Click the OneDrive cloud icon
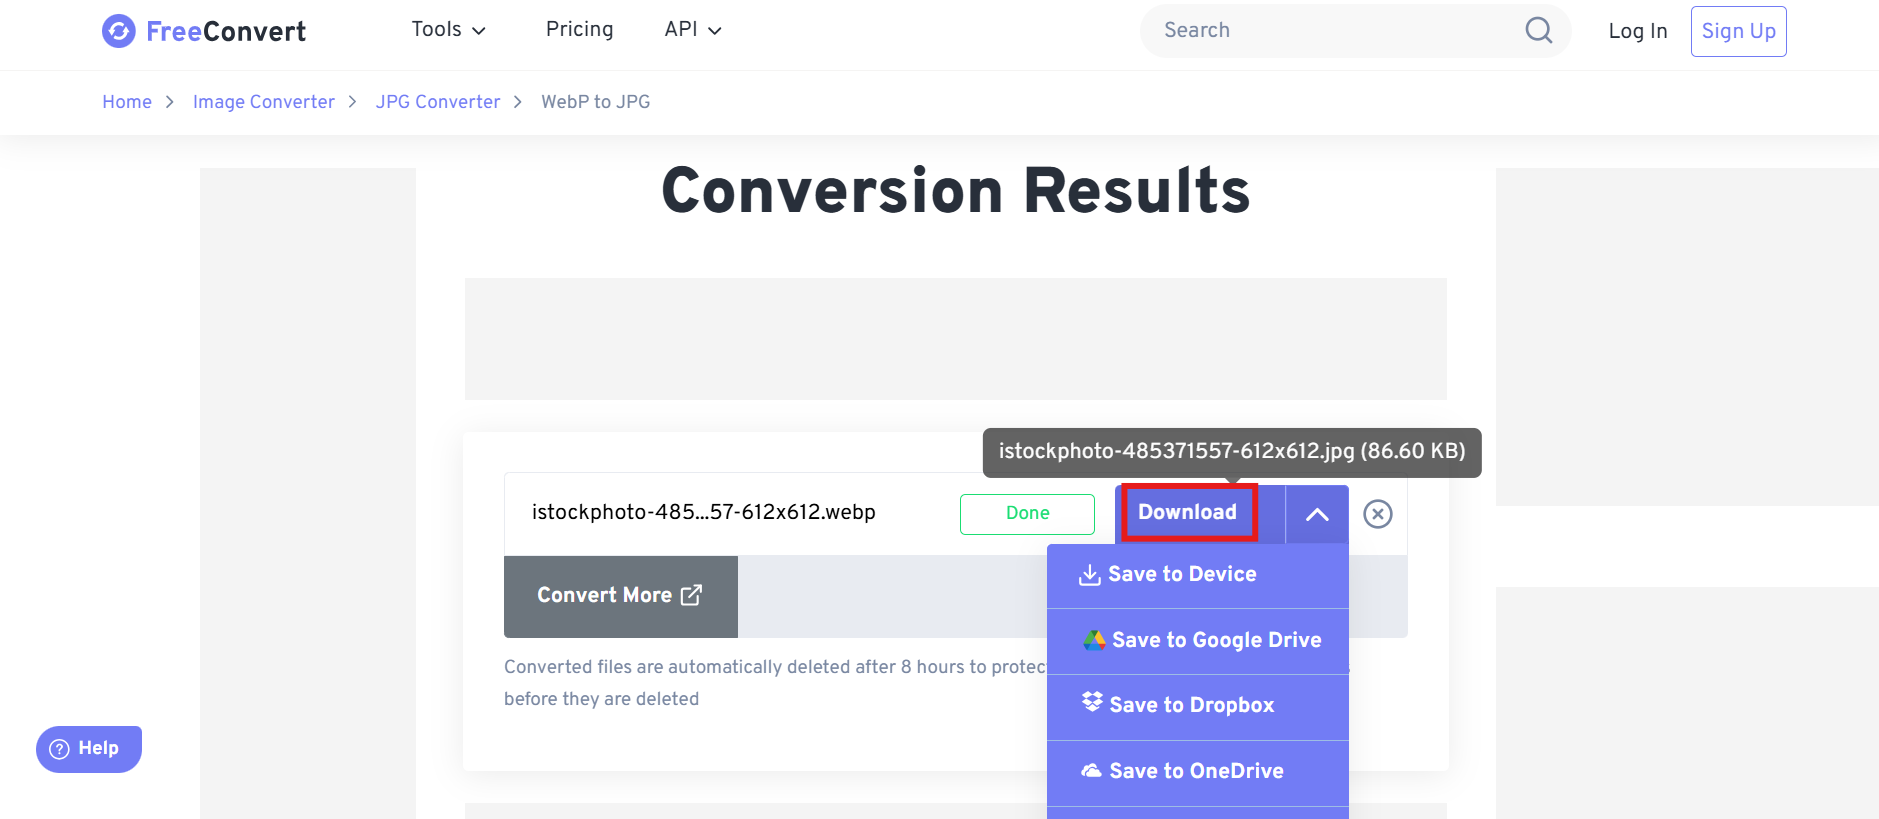The width and height of the screenshot is (1879, 819). point(1091,771)
